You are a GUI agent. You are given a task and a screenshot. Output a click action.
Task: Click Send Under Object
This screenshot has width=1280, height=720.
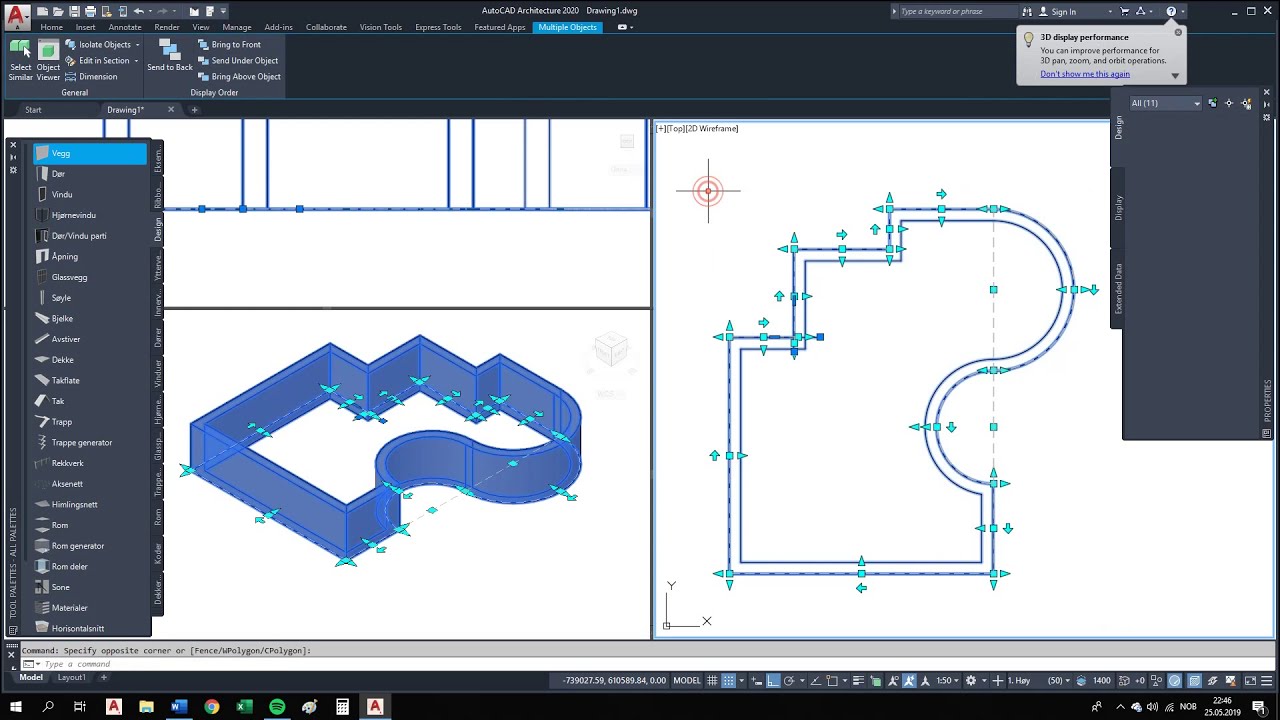238,61
